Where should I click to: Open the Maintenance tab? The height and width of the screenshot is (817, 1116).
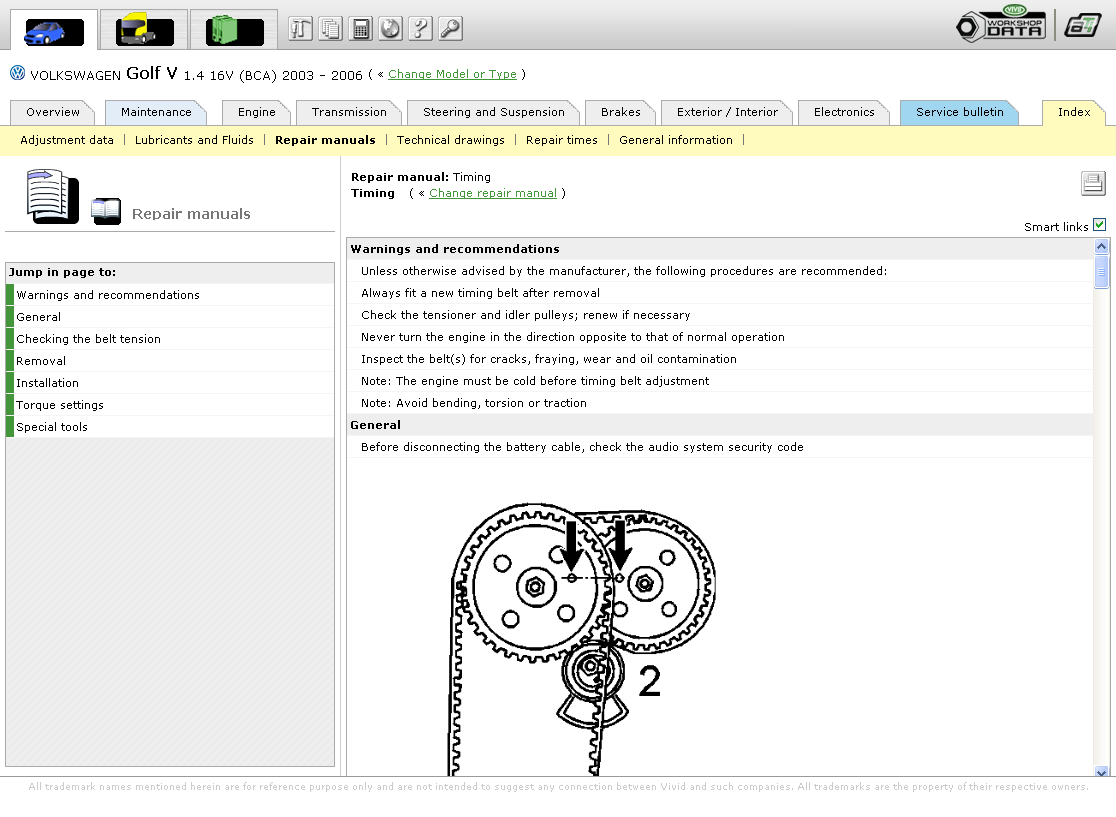click(x=156, y=112)
